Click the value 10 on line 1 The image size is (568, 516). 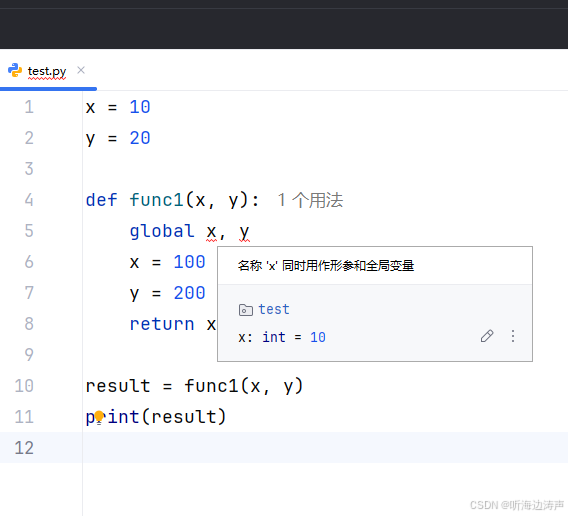point(140,107)
